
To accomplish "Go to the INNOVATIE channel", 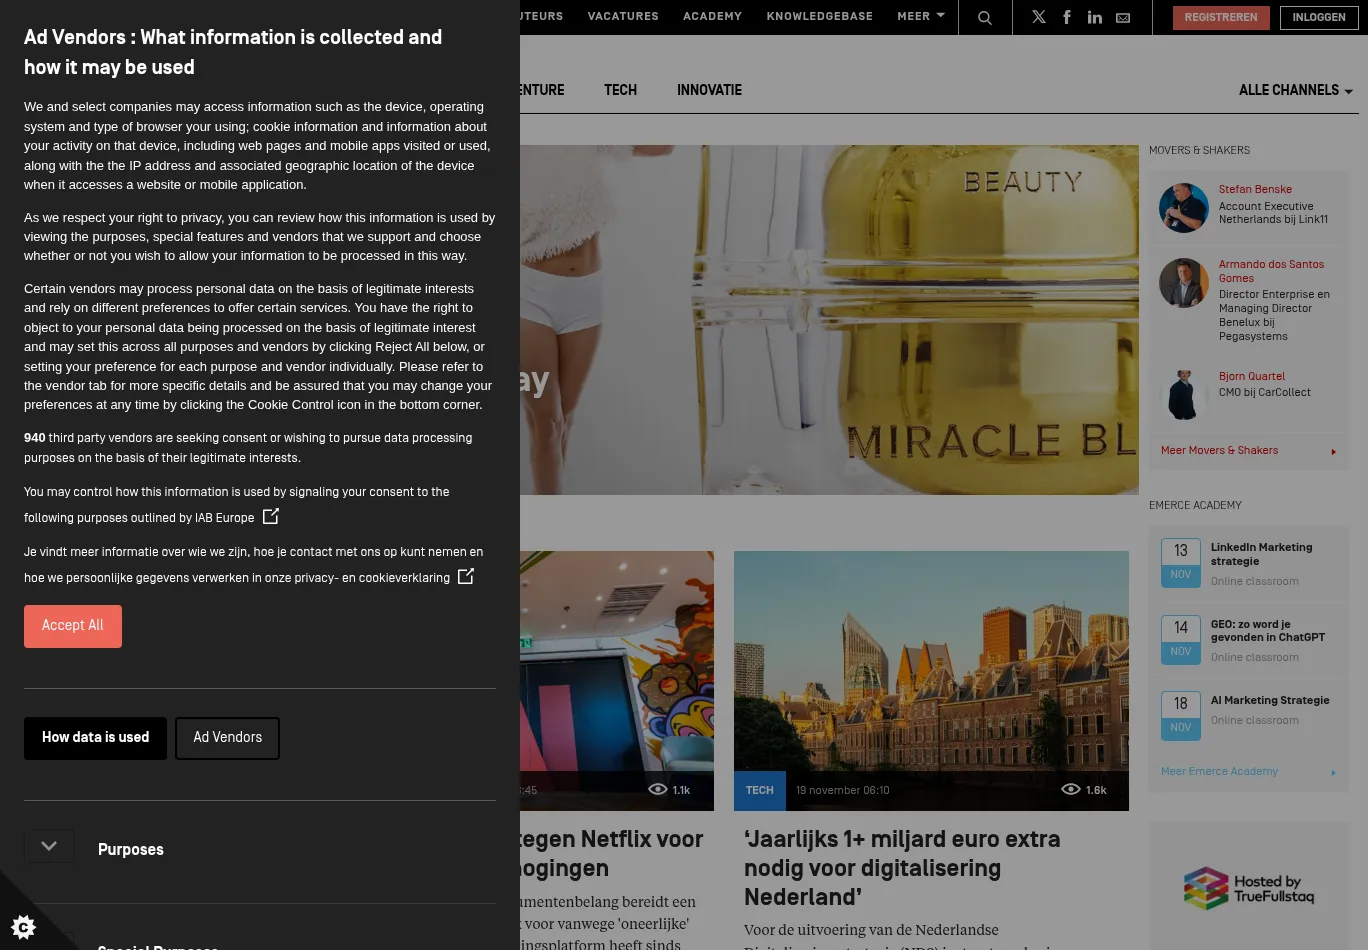I will point(709,91).
